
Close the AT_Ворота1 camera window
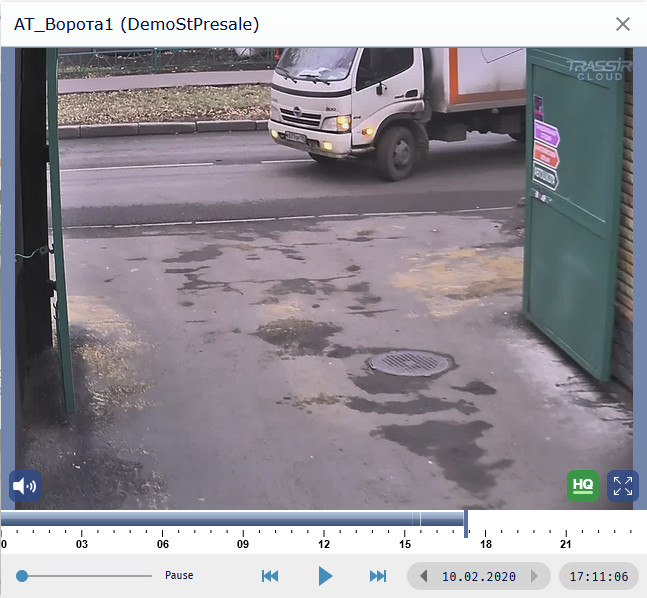click(623, 24)
